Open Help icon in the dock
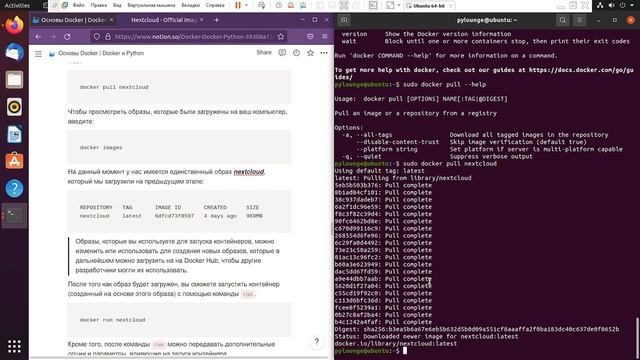The height and width of the screenshot is (360, 640). point(14,189)
